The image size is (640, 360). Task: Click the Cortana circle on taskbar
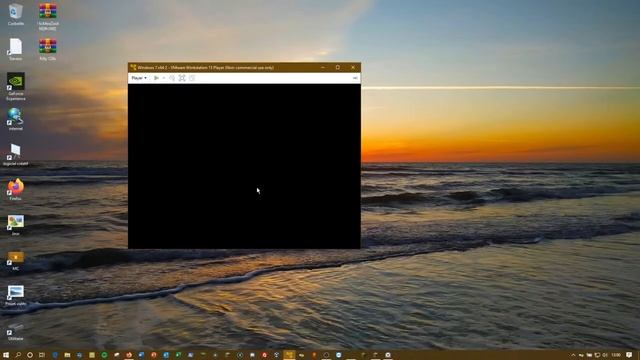point(30,355)
